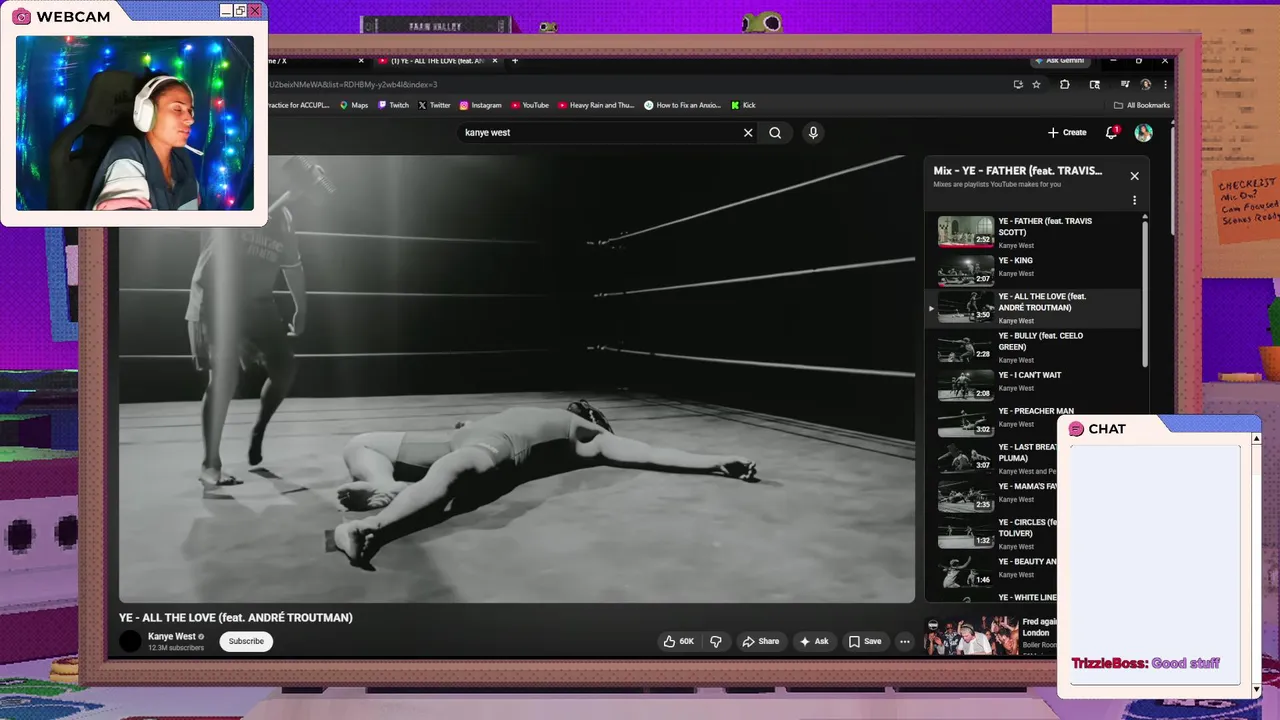Select YE - ALL THE LOVE playlist entry
This screenshot has height=720, width=1280.
1034,308
